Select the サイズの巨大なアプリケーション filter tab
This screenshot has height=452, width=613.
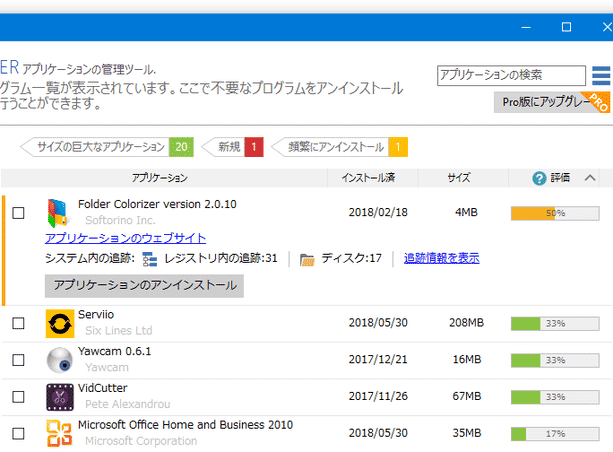(x=107, y=147)
